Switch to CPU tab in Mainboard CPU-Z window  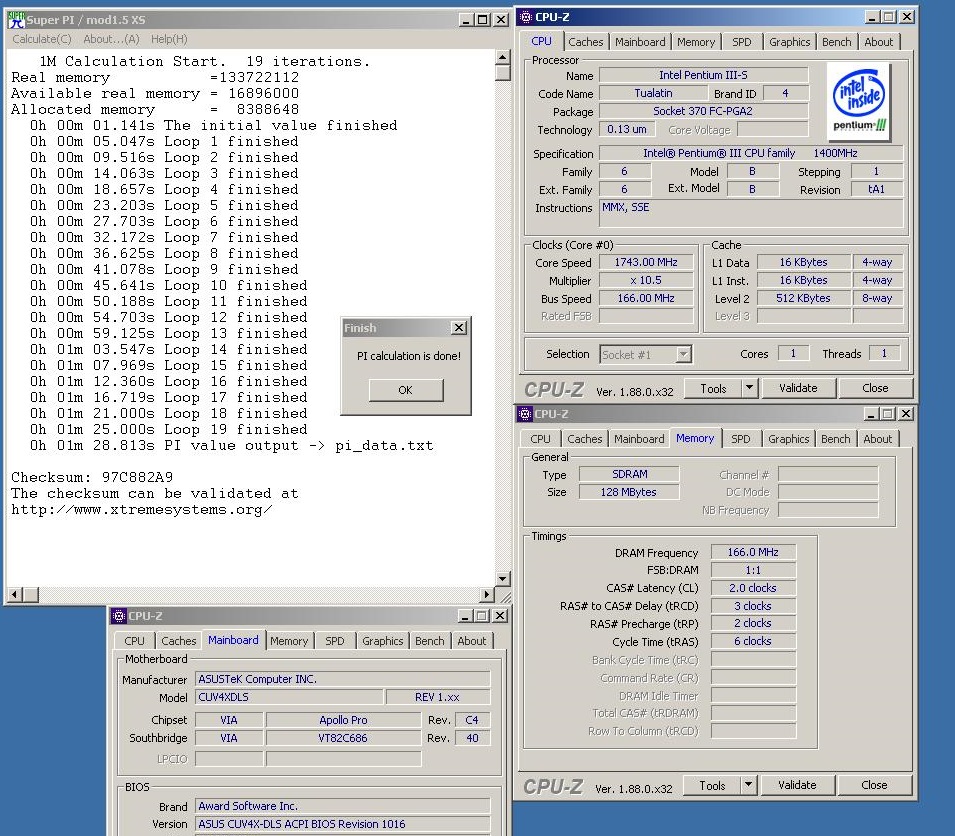pyautogui.click(x=135, y=641)
